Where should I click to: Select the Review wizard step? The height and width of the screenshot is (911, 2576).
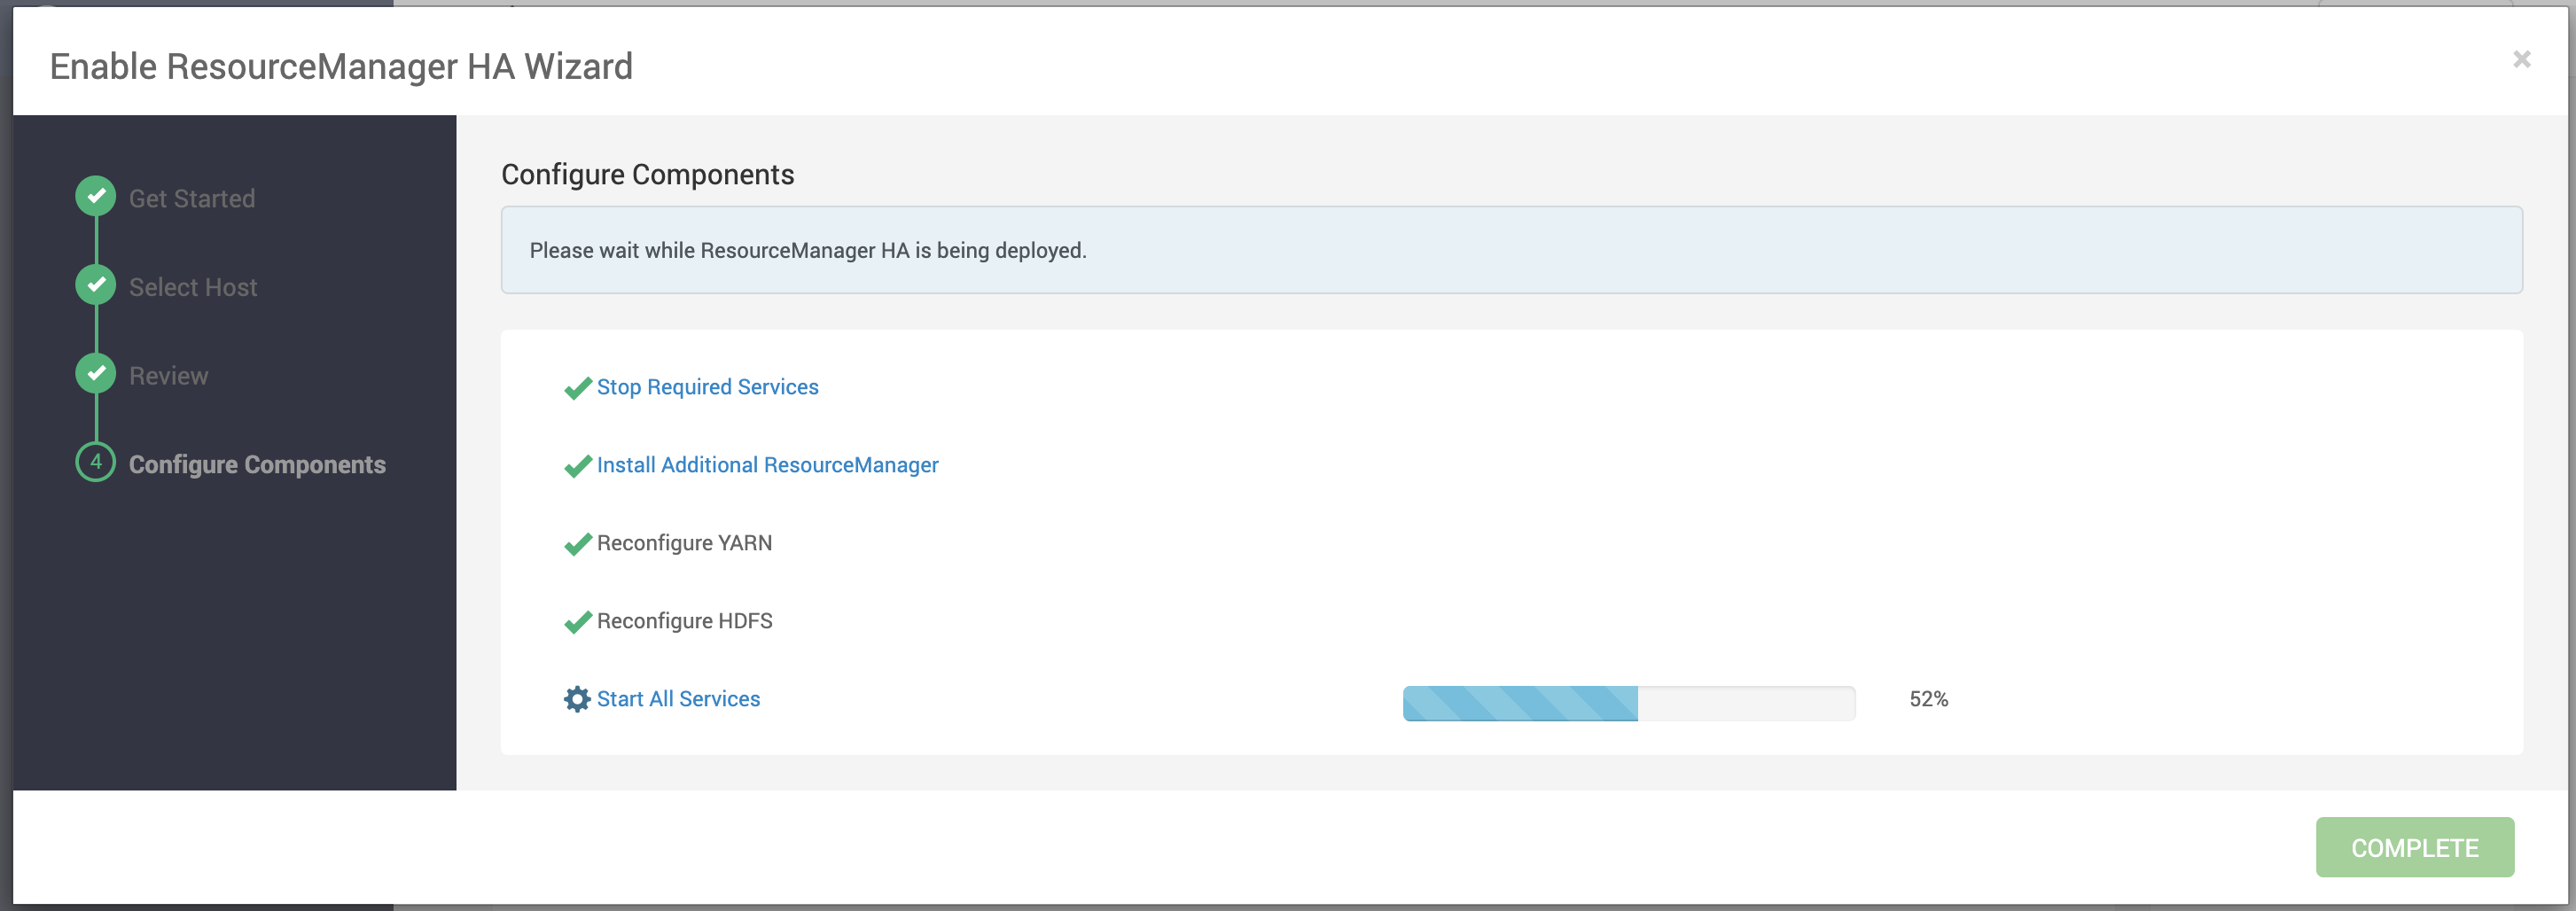(x=168, y=376)
